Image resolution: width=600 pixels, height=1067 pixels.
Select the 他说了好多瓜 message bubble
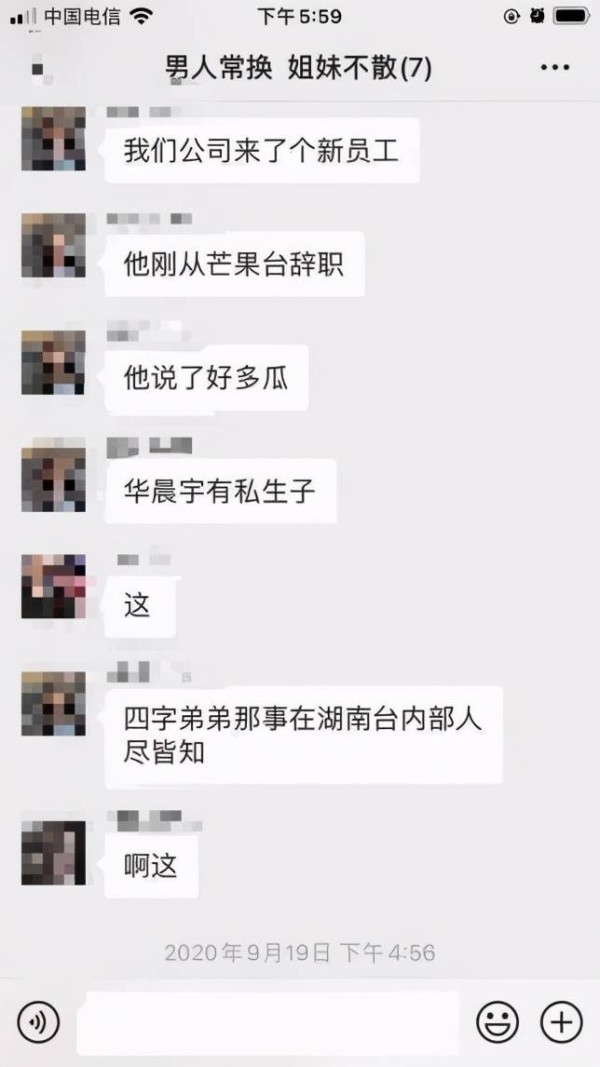click(206, 378)
